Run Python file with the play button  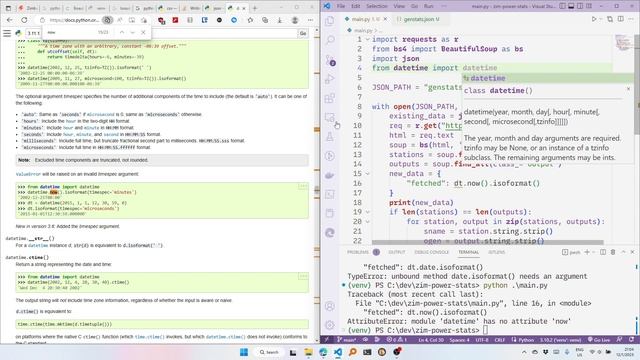(x=594, y=19)
